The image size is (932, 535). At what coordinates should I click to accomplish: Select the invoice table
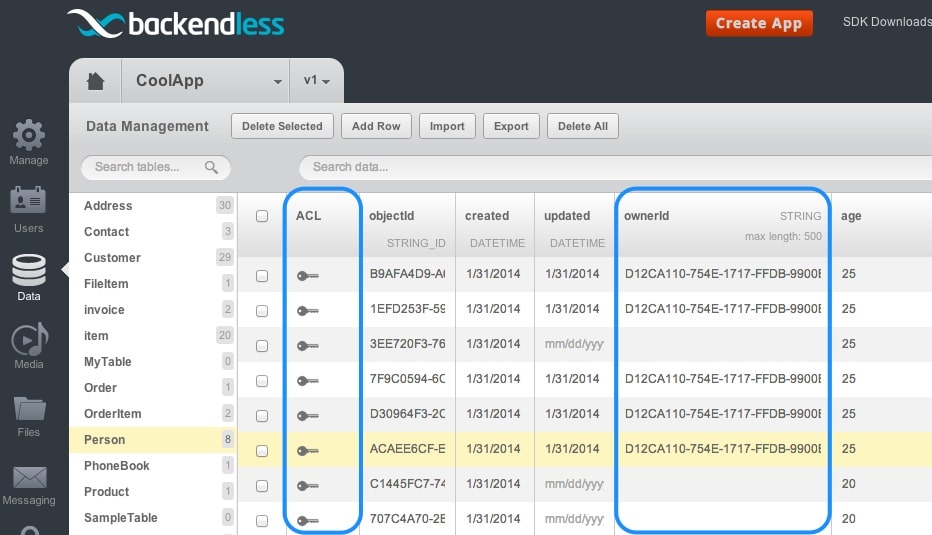pyautogui.click(x=153, y=310)
